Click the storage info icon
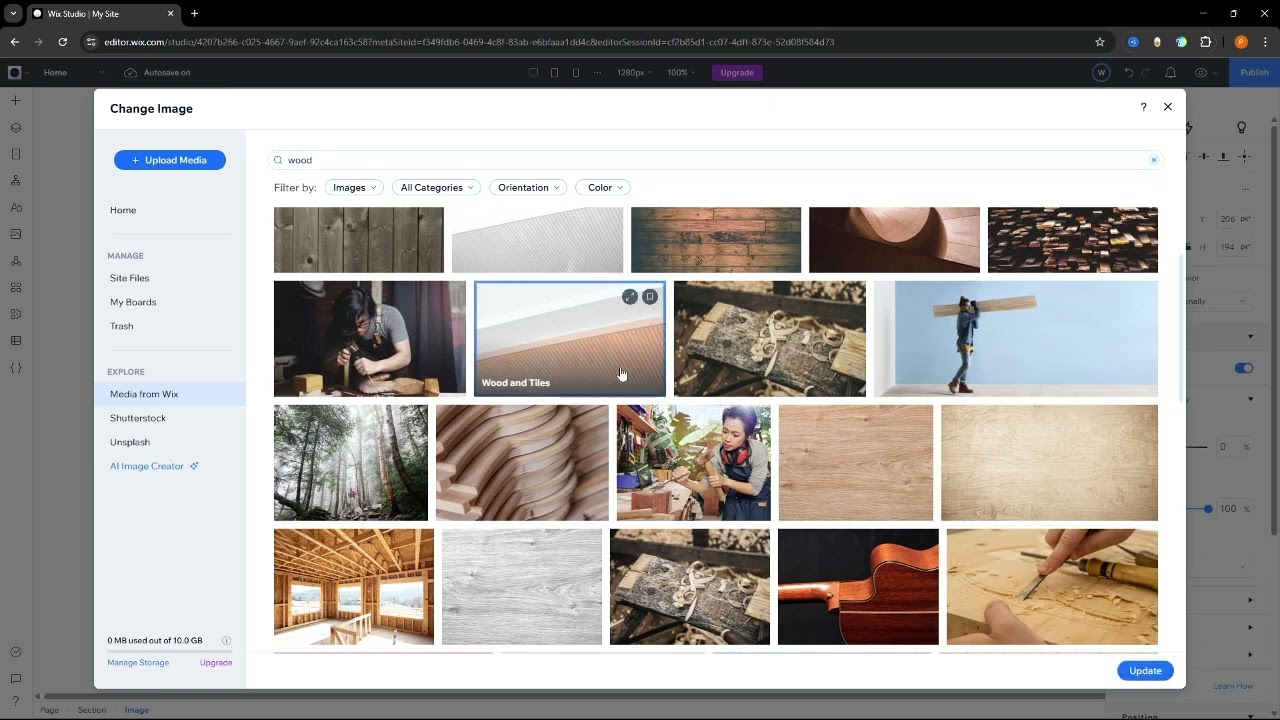This screenshot has height=720, width=1280. [226, 641]
